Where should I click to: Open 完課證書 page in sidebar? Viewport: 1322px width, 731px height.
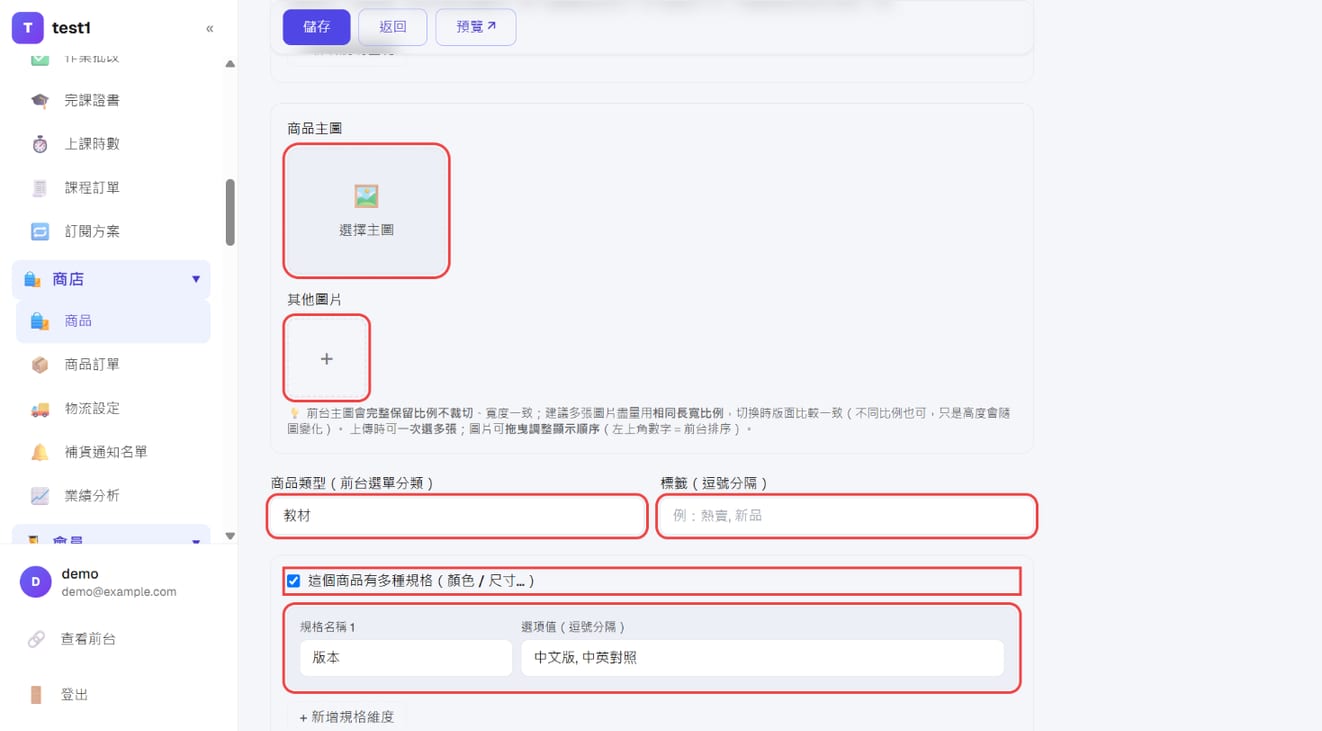tap(111, 100)
